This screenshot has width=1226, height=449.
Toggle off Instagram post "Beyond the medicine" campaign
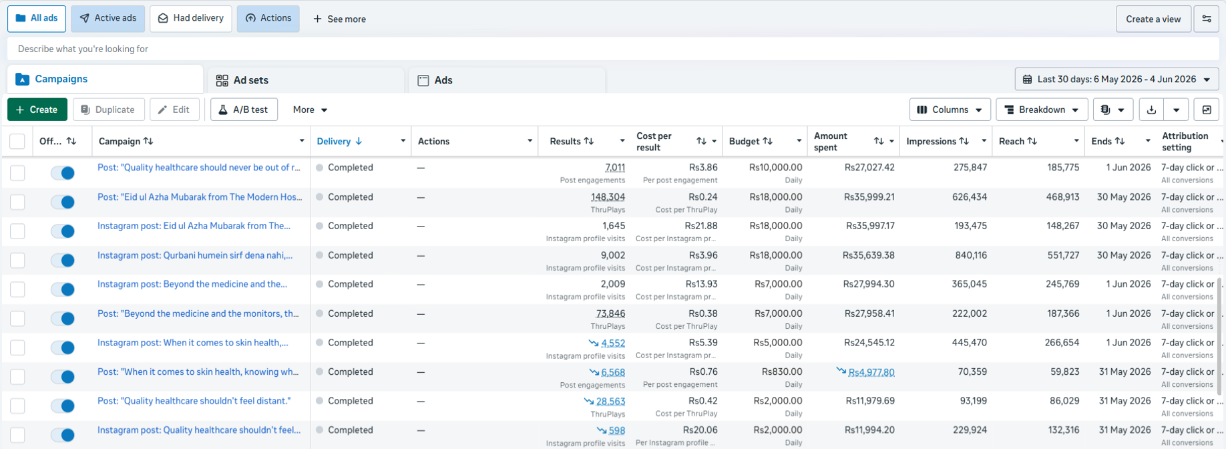point(62,289)
